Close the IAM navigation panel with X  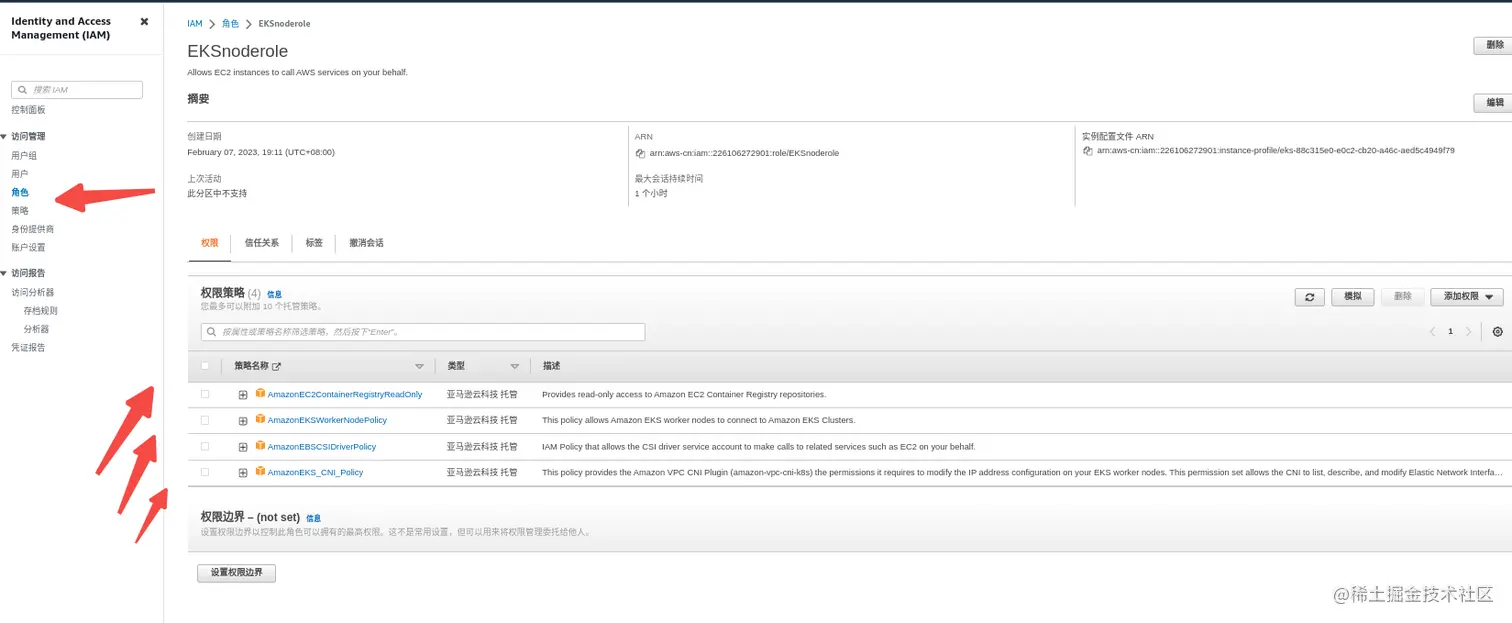pos(144,21)
